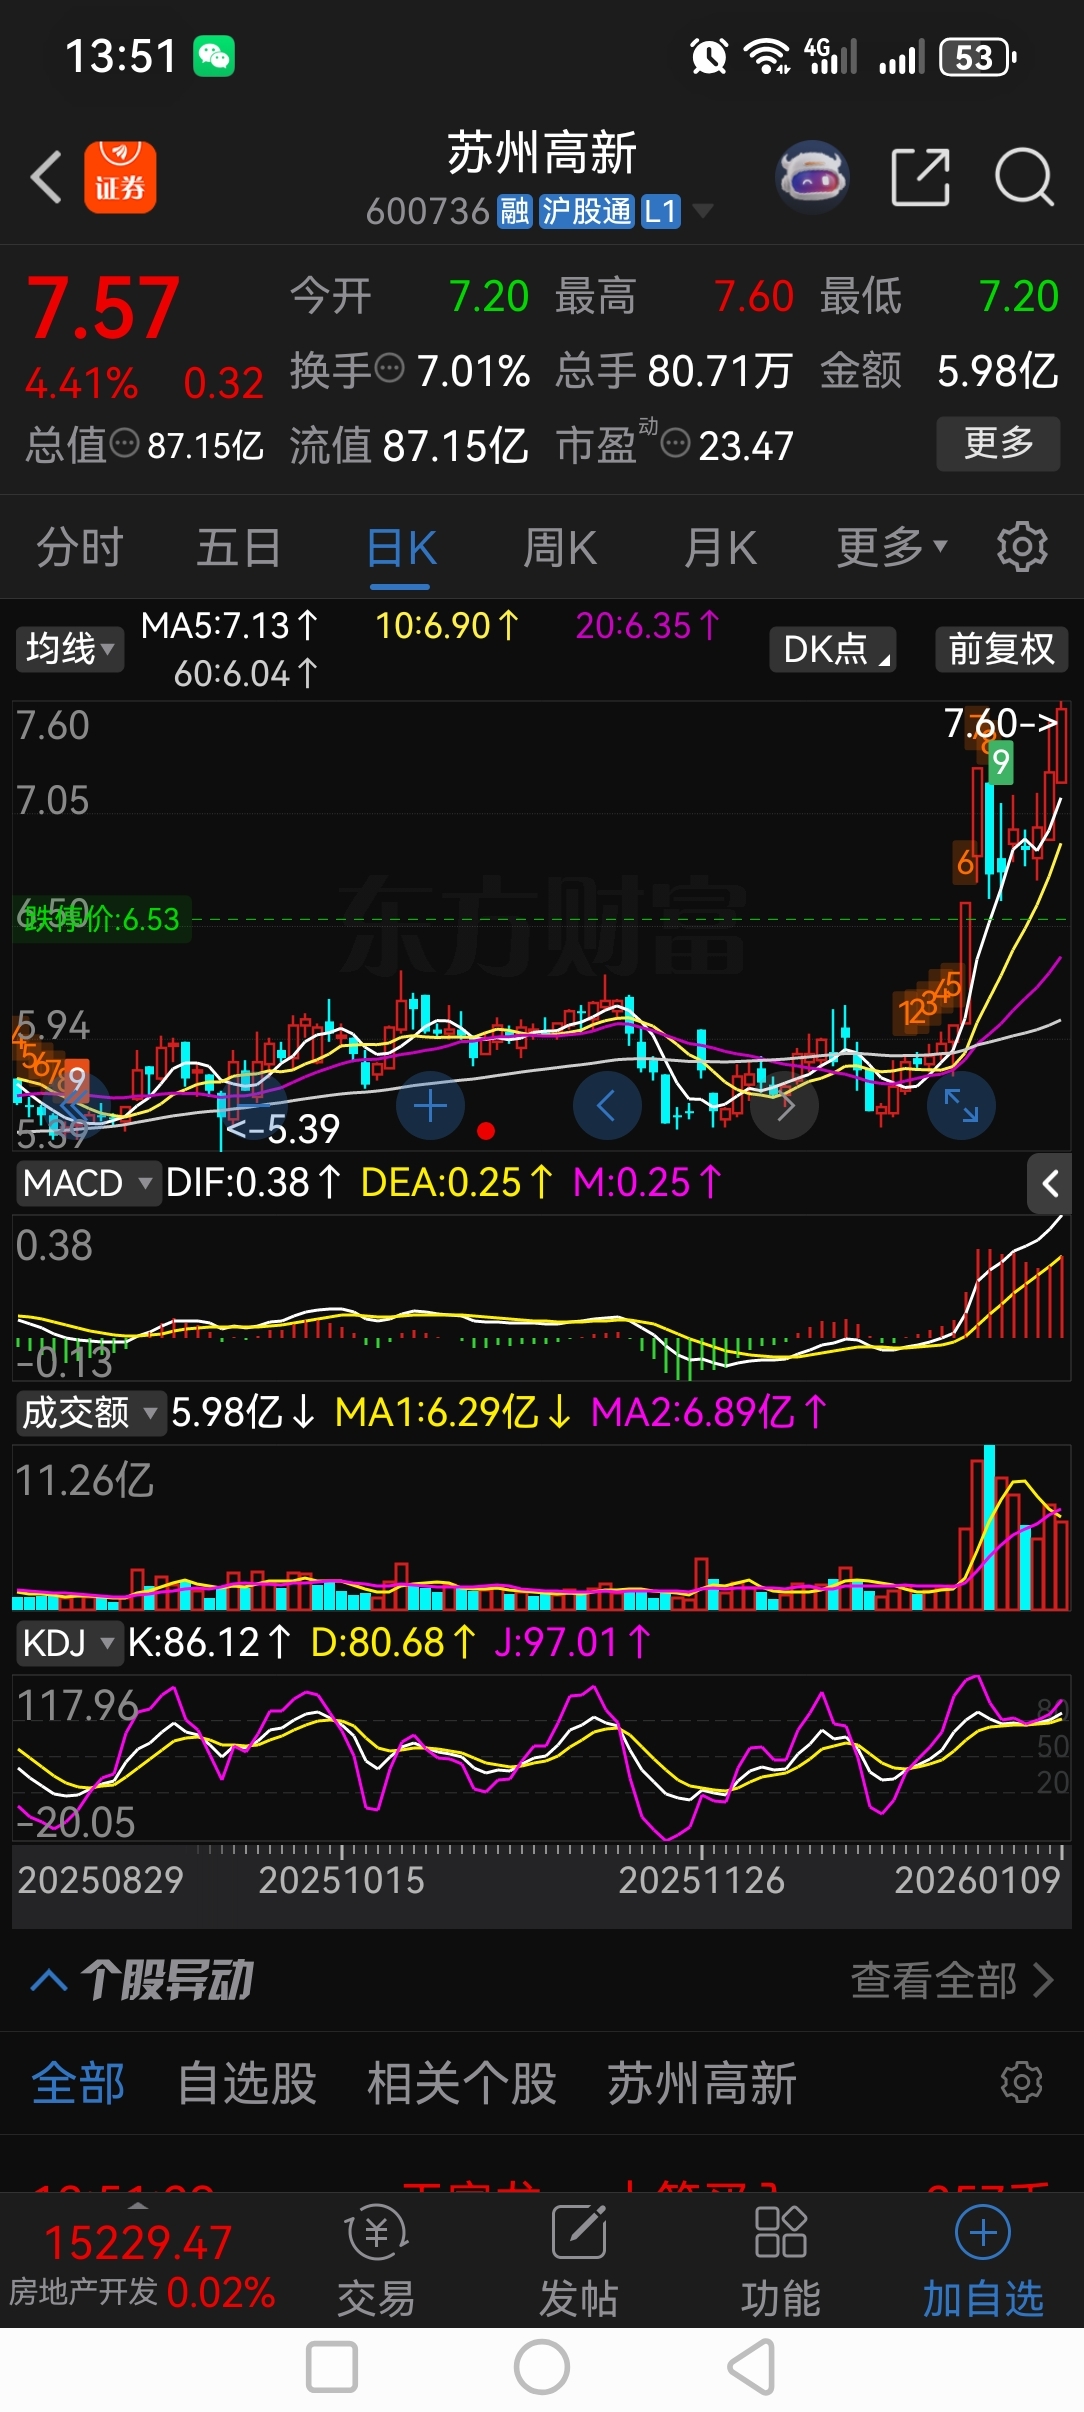Switch to 分时 tab
The height and width of the screenshot is (2412, 1084).
pos(80,547)
